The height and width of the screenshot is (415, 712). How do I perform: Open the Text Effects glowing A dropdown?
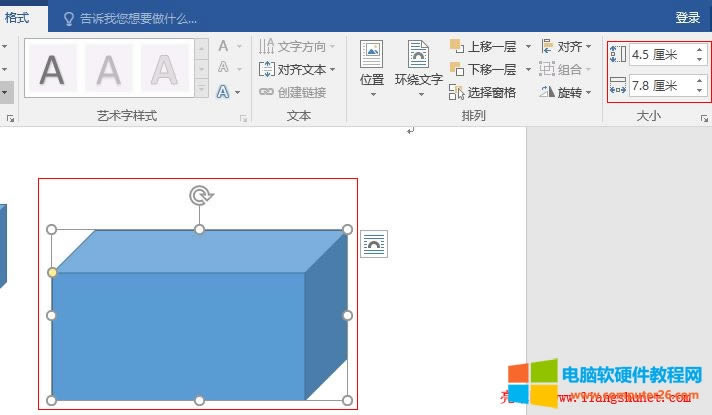pos(228,92)
